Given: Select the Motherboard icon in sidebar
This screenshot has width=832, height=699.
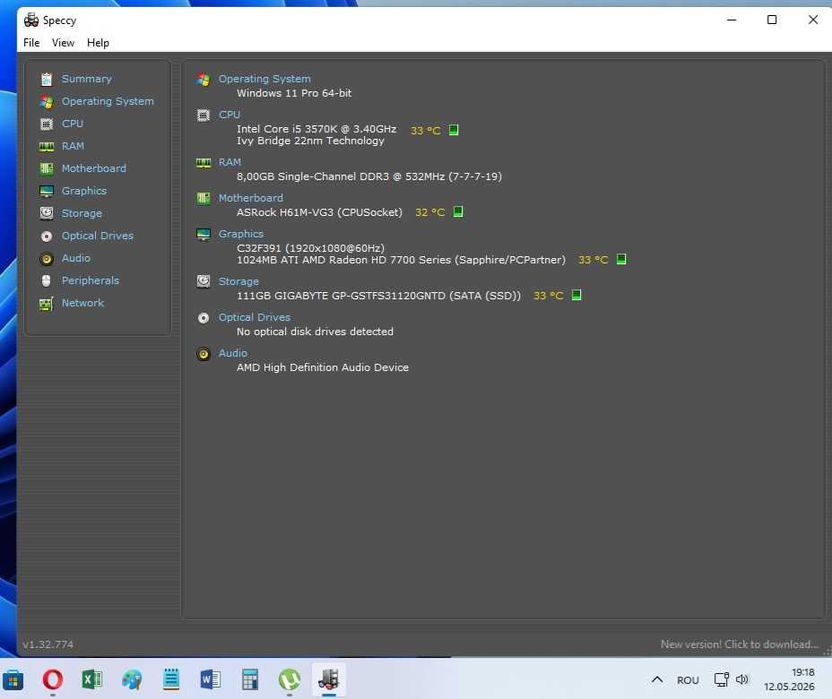Looking at the screenshot, I should point(46,169).
